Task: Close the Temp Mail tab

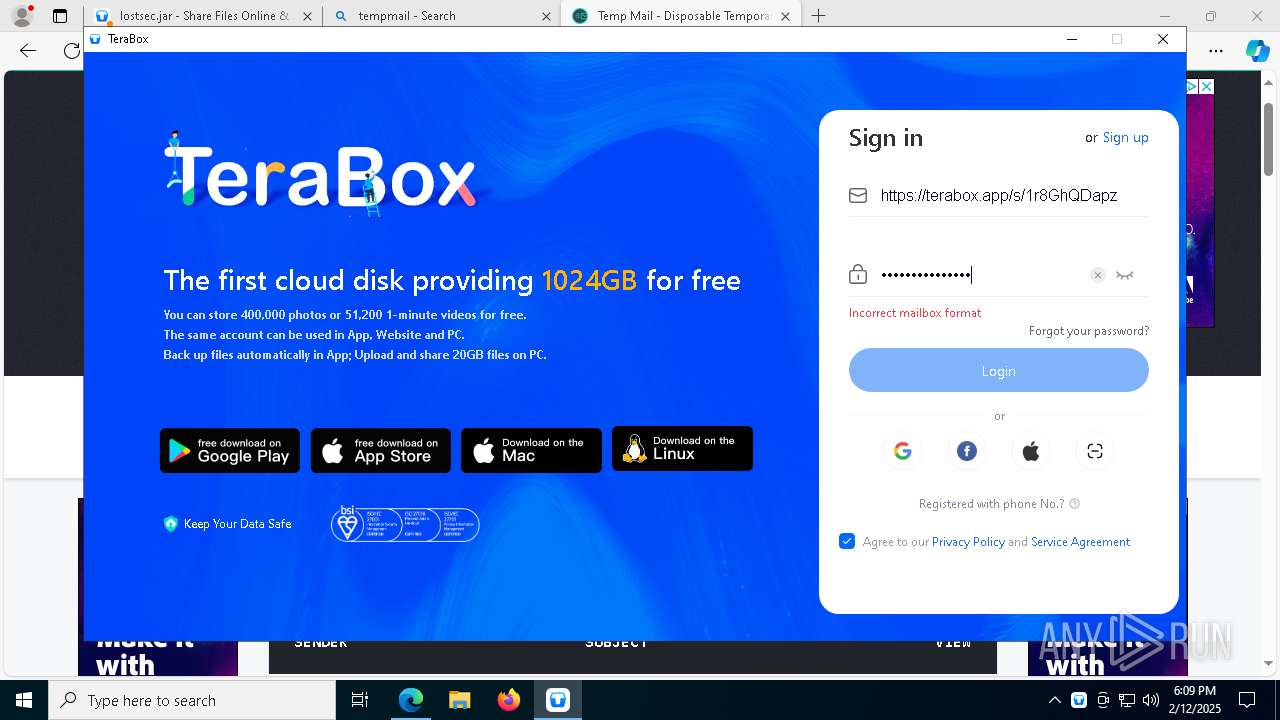Action: pyautogui.click(x=785, y=16)
